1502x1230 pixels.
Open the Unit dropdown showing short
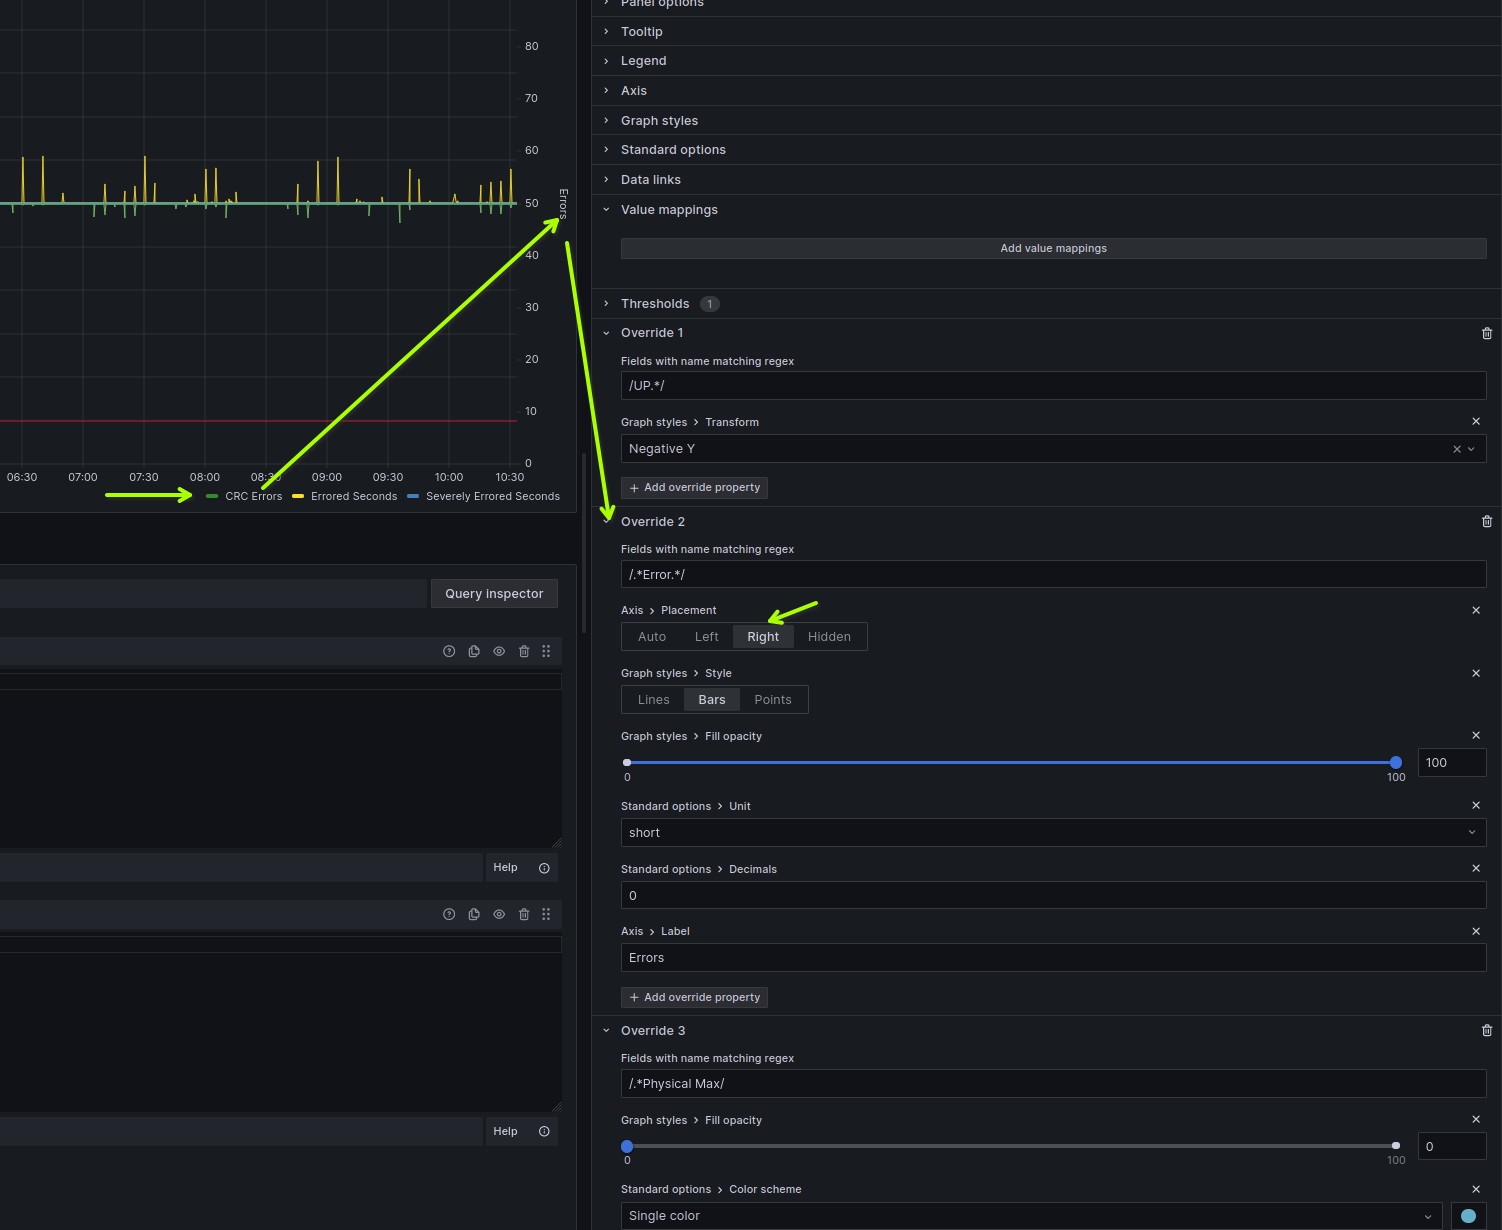click(1052, 833)
